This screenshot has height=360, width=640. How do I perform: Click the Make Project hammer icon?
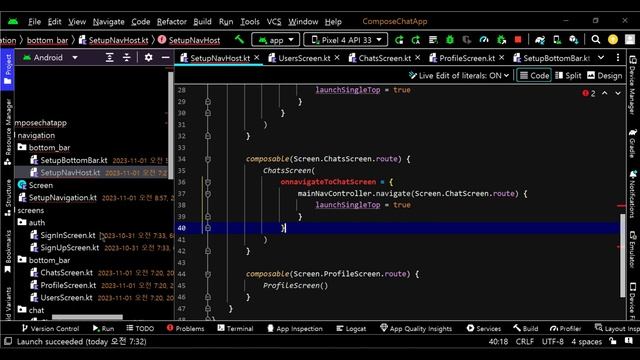[x=239, y=39]
